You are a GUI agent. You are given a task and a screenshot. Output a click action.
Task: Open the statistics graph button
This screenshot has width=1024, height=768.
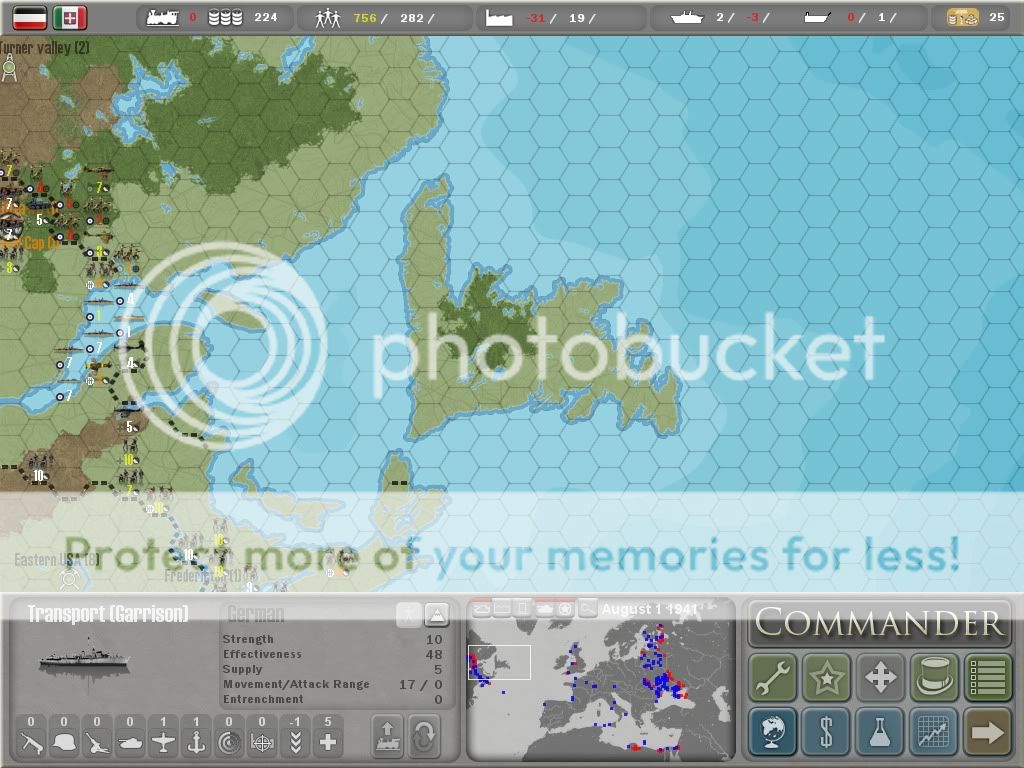point(935,731)
